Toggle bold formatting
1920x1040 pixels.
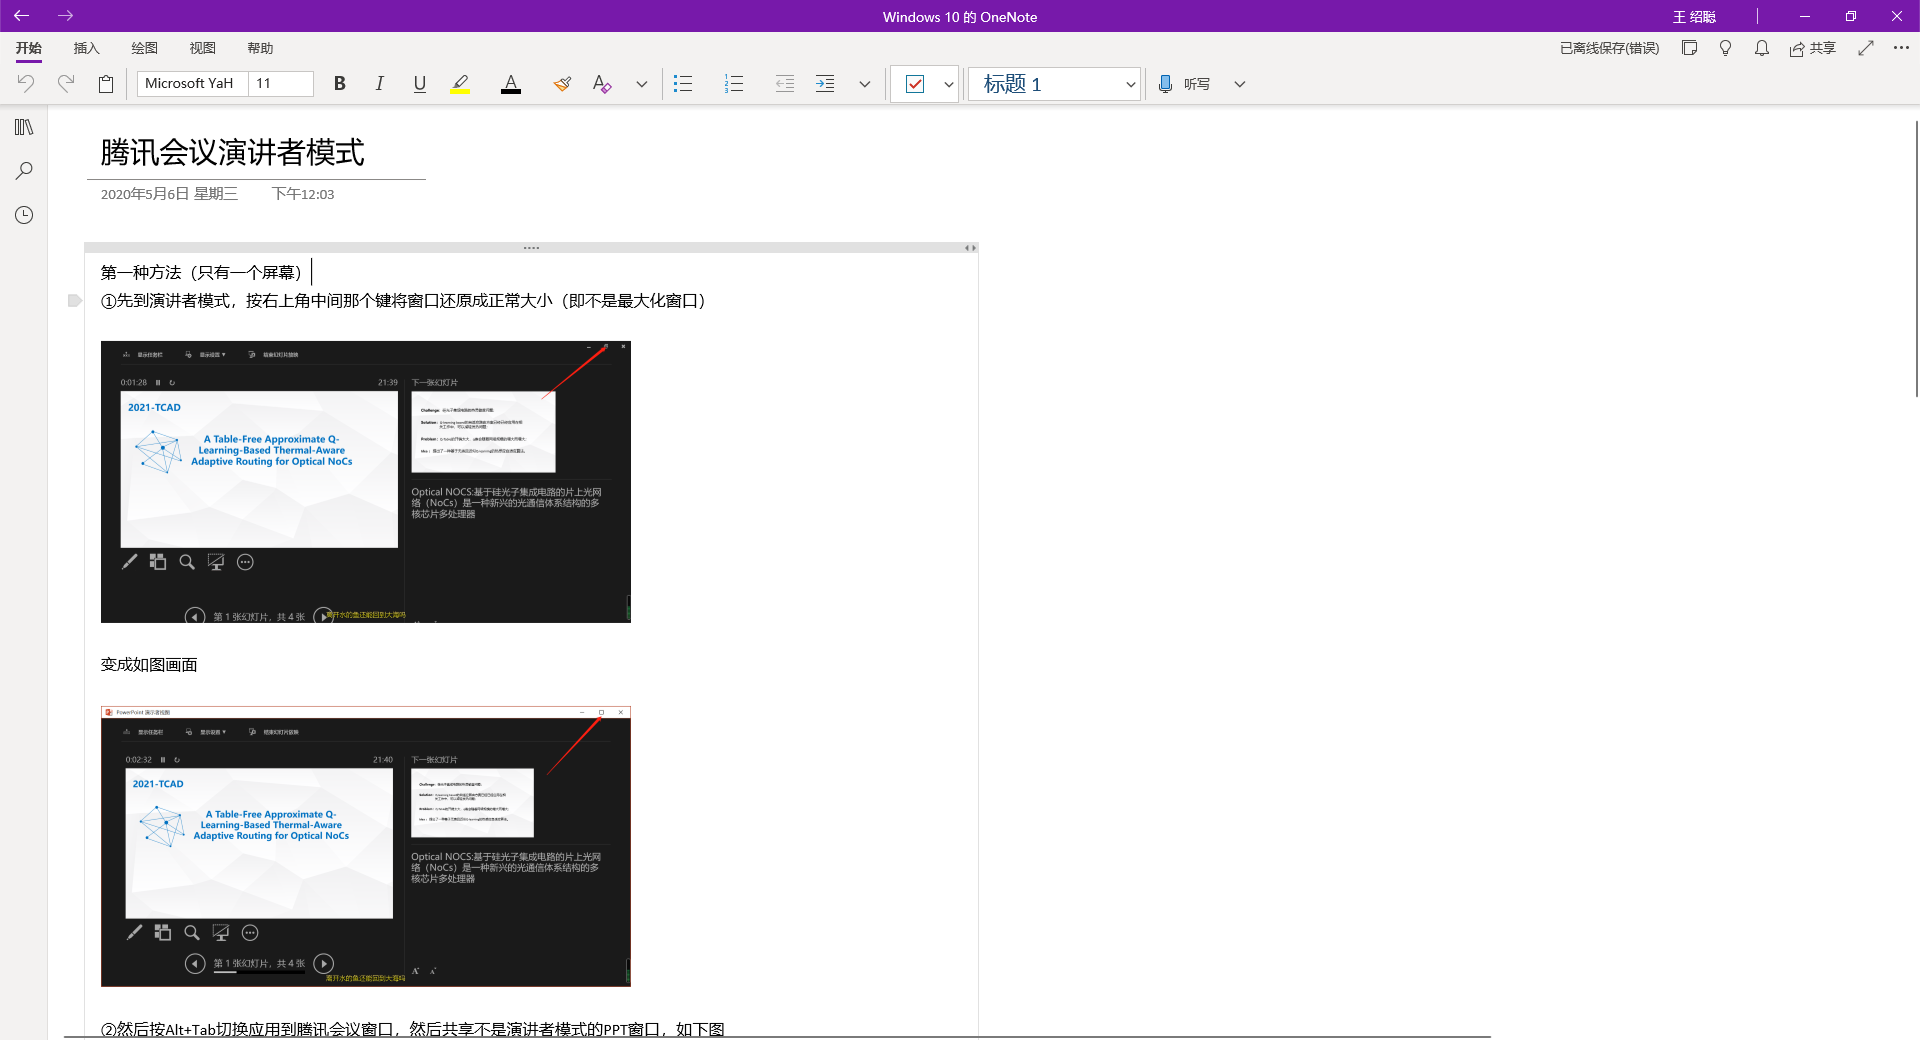(x=340, y=84)
